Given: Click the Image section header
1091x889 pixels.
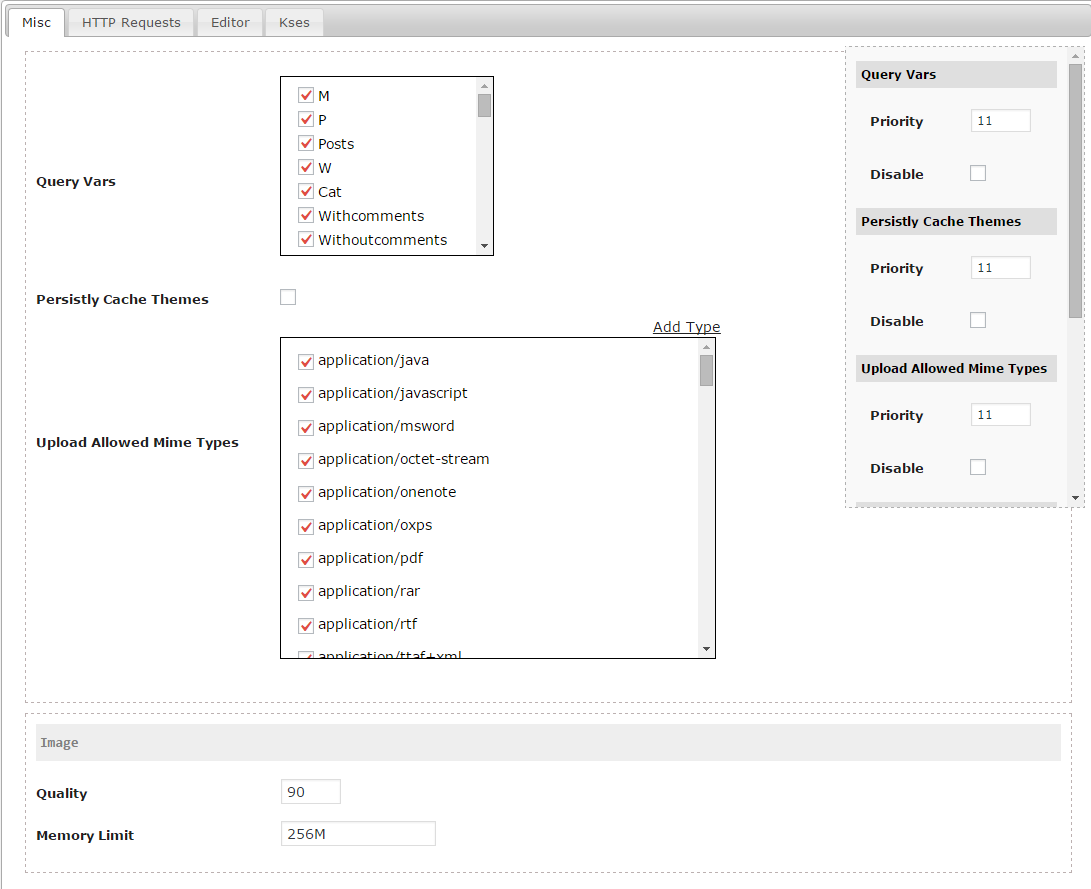Looking at the screenshot, I should click(548, 742).
